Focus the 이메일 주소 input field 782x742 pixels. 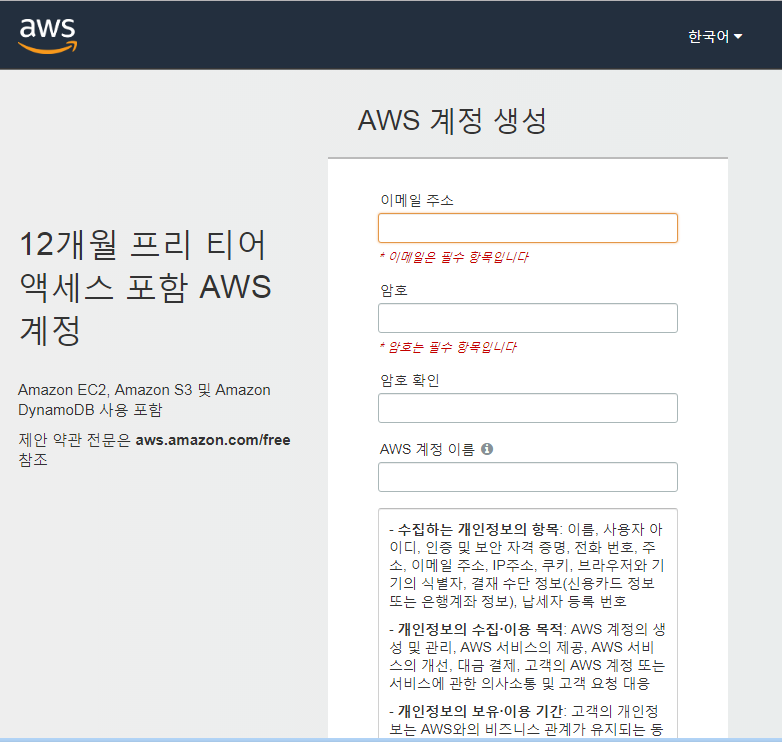click(x=528, y=228)
